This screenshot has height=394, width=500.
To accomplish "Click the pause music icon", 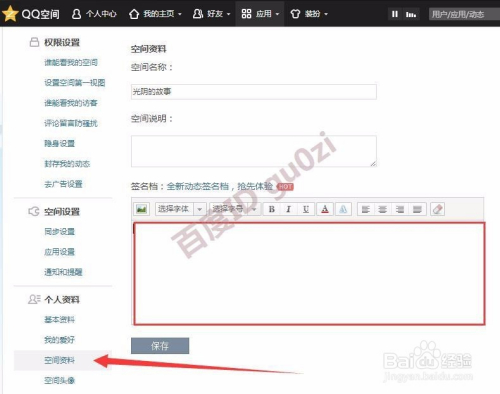I will pyautogui.click(x=395, y=14).
